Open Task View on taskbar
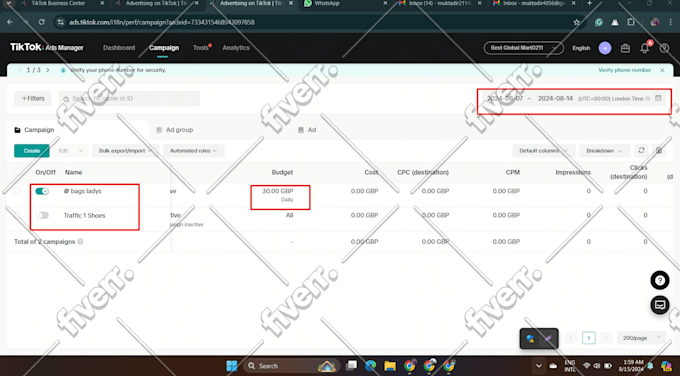Image resolution: width=680 pixels, height=376 pixels. pyautogui.click(x=351, y=366)
